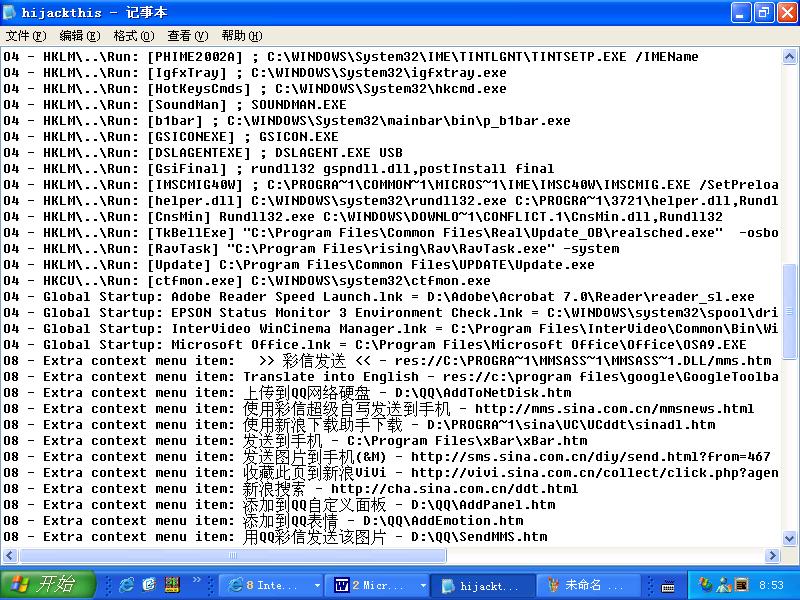This screenshot has height=600, width=800.
Task: Click the horizontal scrollbar right arrow
Action: coord(772,555)
